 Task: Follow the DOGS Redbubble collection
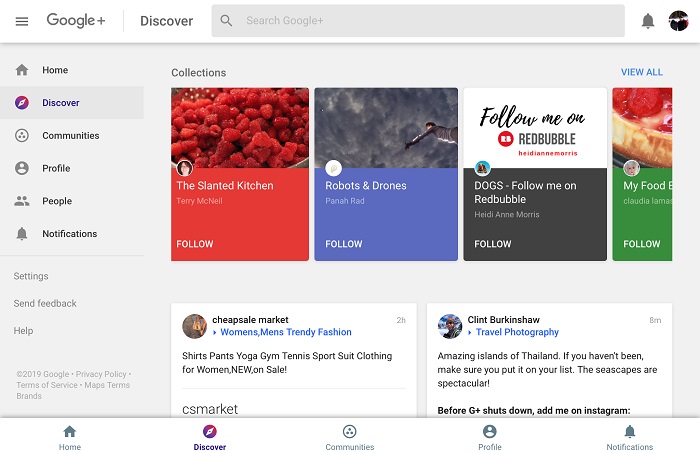(x=493, y=244)
